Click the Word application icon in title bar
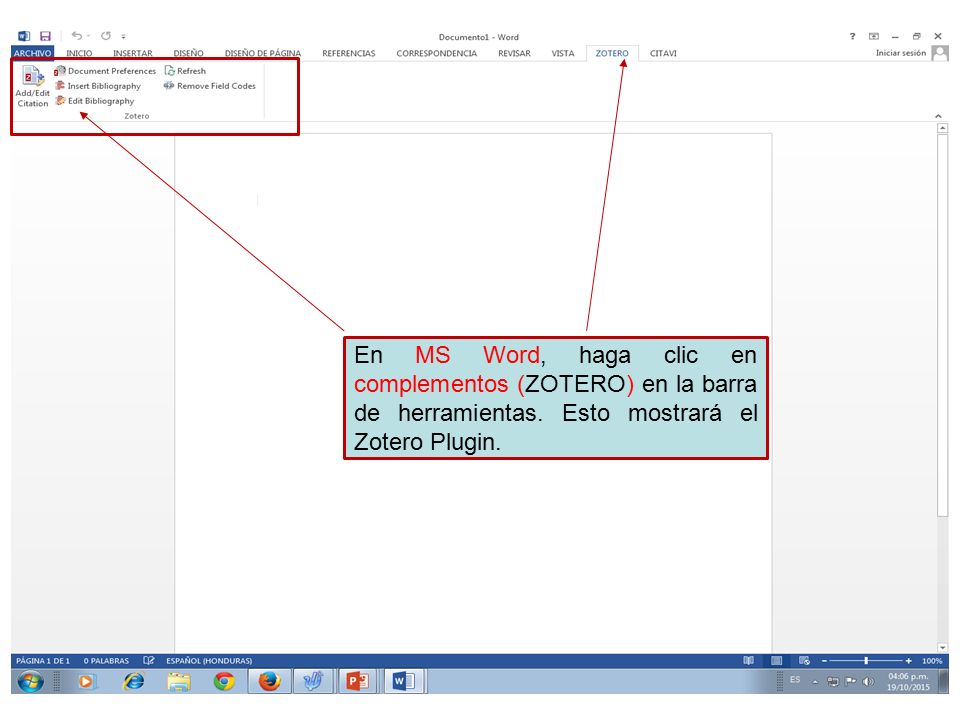The image size is (960, 720). click(x=24, y=36)
